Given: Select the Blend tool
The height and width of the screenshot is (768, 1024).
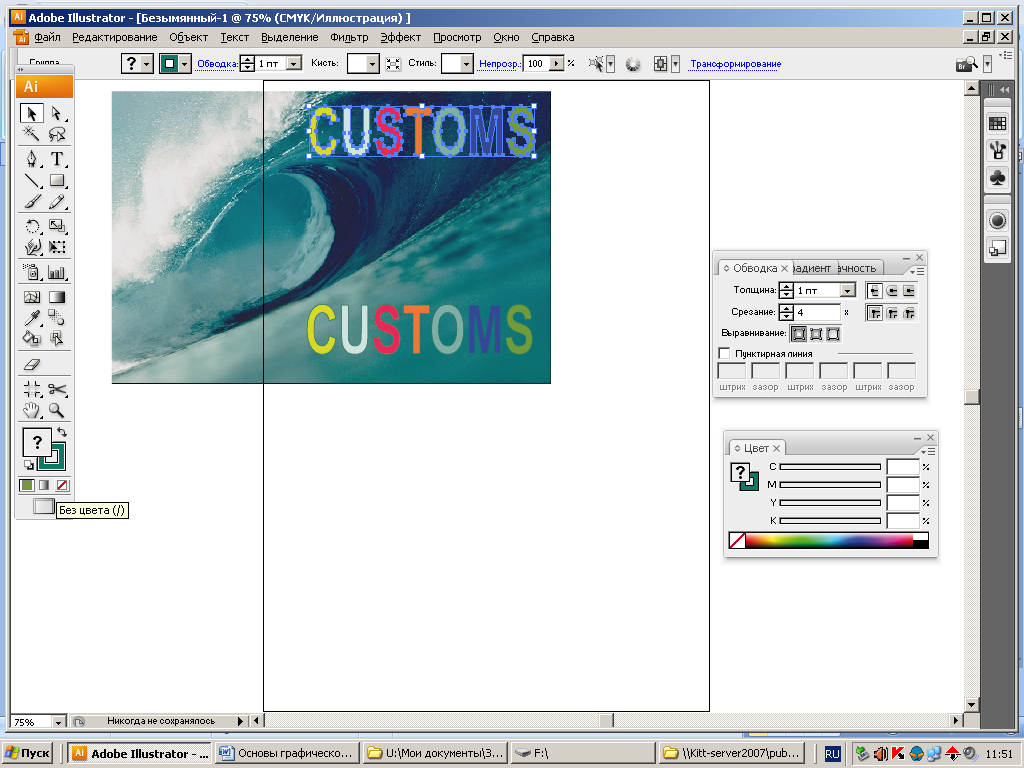Looking at the screenshot, I should pyautogui.click(x=57, y=318).
